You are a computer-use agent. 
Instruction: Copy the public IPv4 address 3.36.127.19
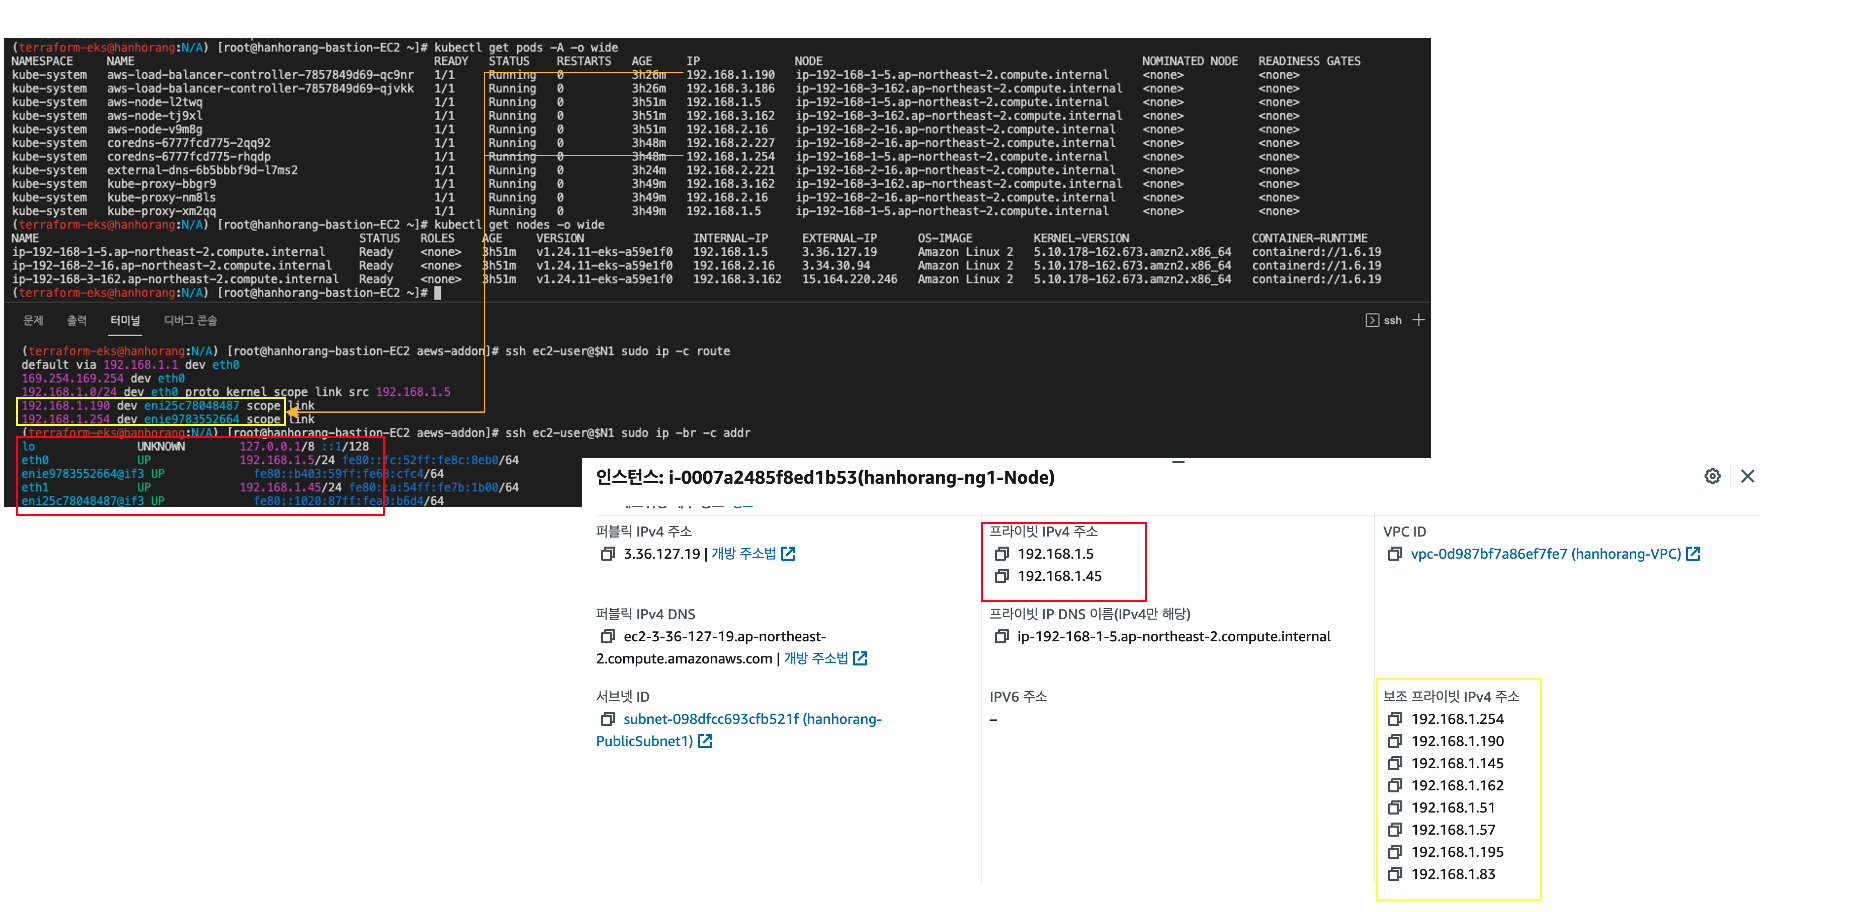(x=607, y=554)
